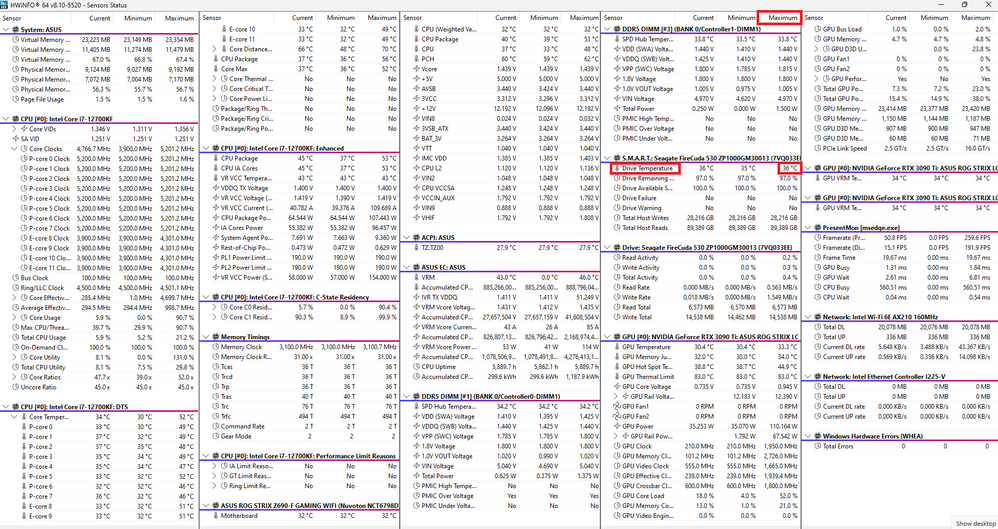The height and width of the screenshot is (529, 998).
Task: Select the P-core 3 Clock row
Action: click(x=100, y=188)
